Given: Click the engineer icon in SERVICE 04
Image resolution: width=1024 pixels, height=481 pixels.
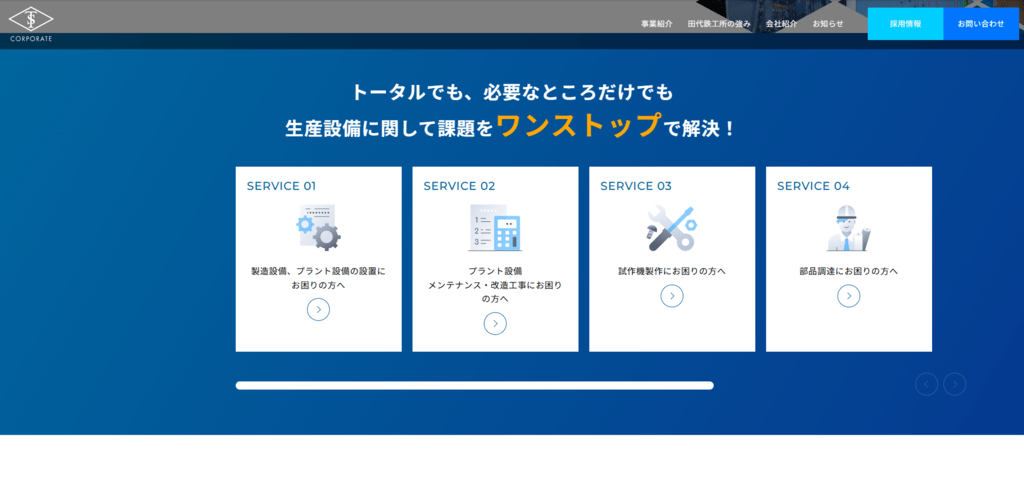Looking at the screenshot, I should point(848,228).
